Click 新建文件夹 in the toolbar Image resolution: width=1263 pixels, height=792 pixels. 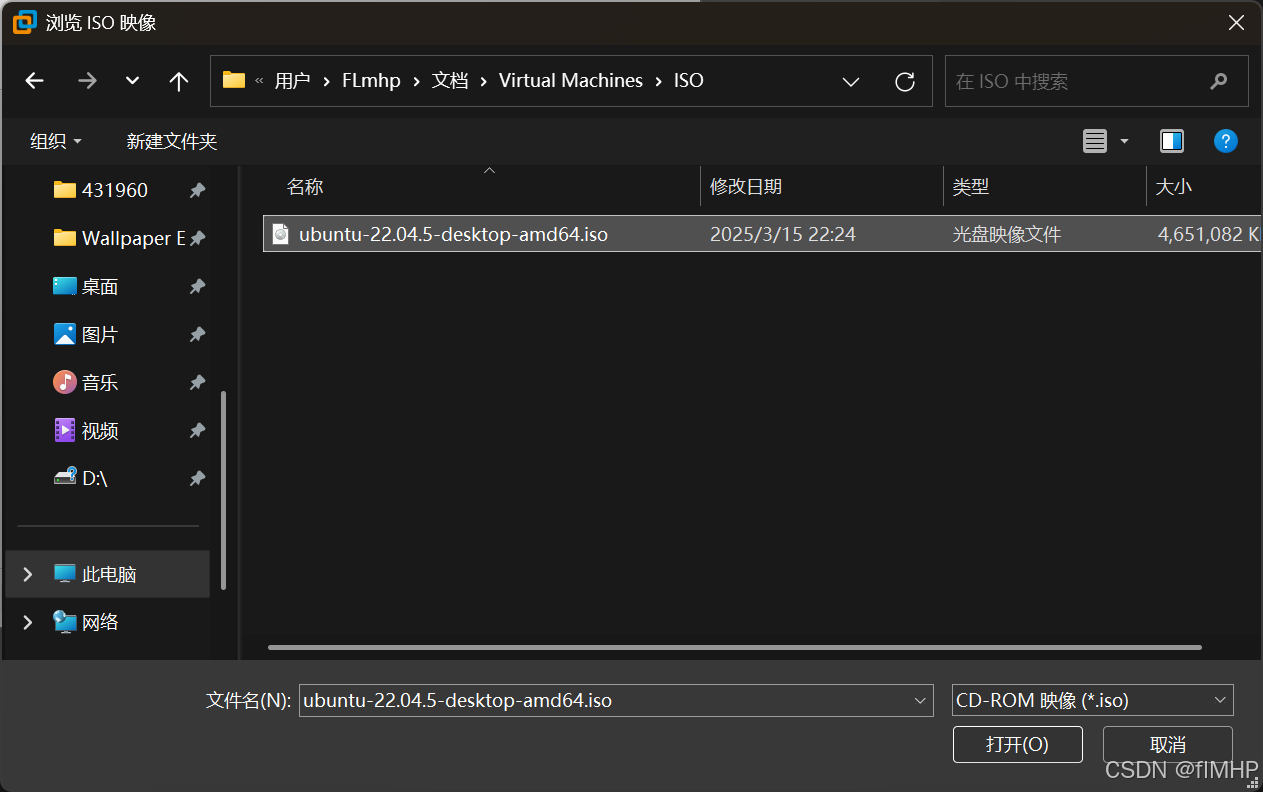pyautogui.click(x=172, y=141)
